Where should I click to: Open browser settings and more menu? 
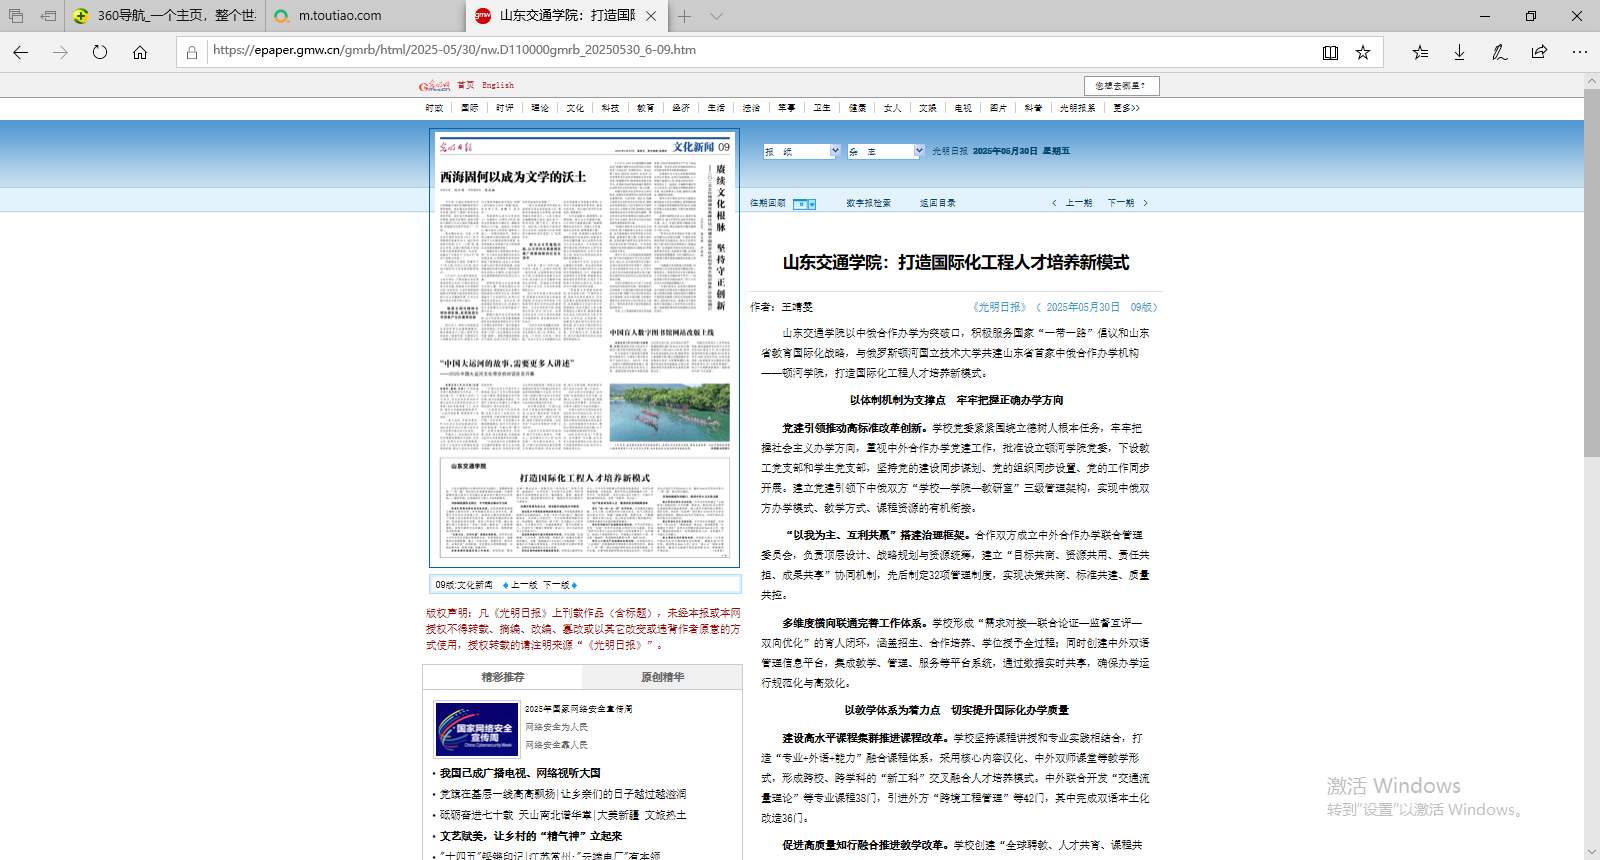[1579, 52]
